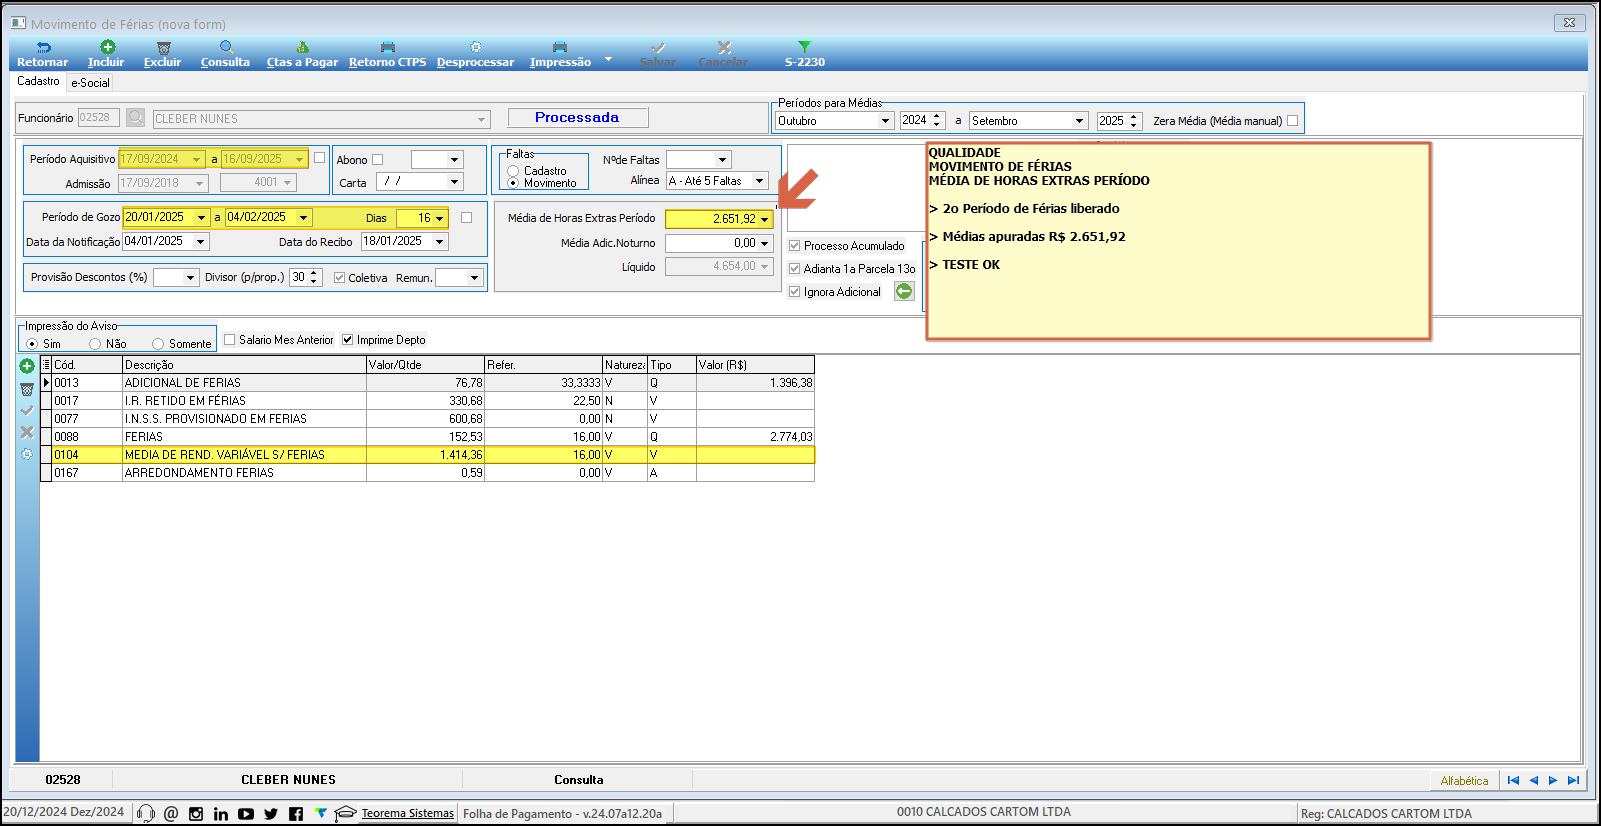Select Somente for Impressão do Aviso
The height and width of the screenshot is (826, 1601).
(x=158, y=344)
